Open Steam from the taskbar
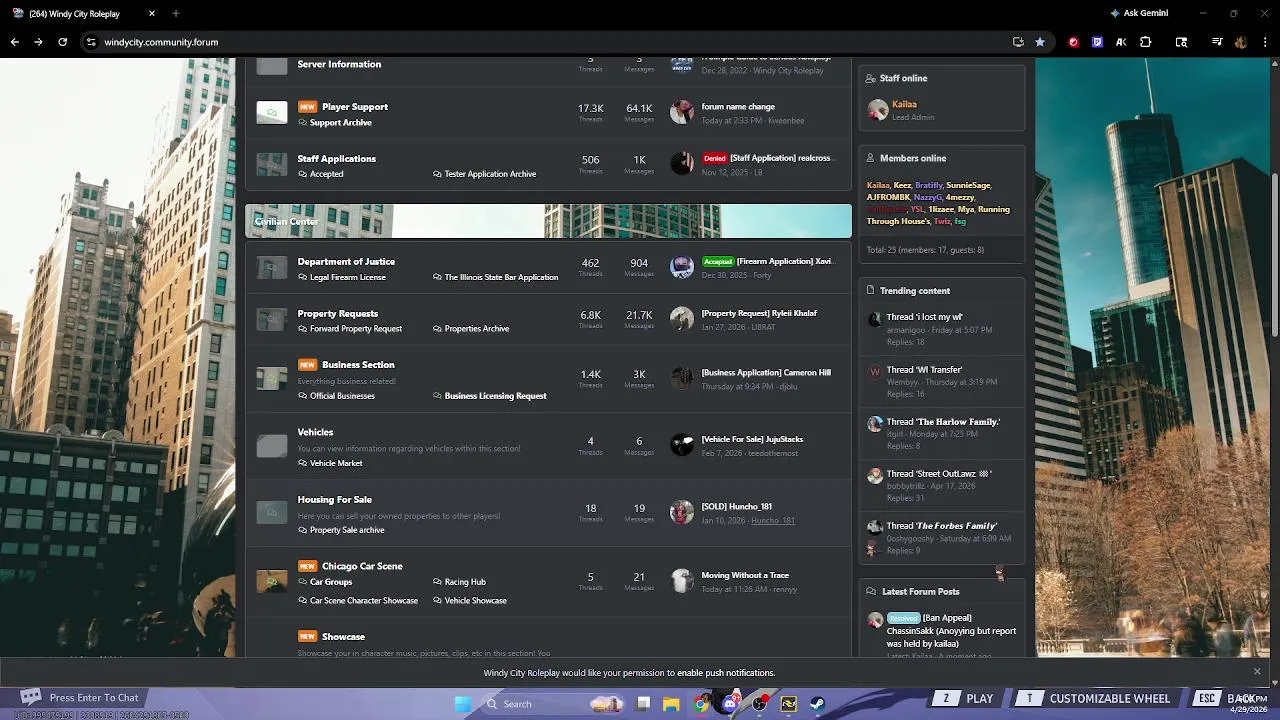 tap(817, 704)
